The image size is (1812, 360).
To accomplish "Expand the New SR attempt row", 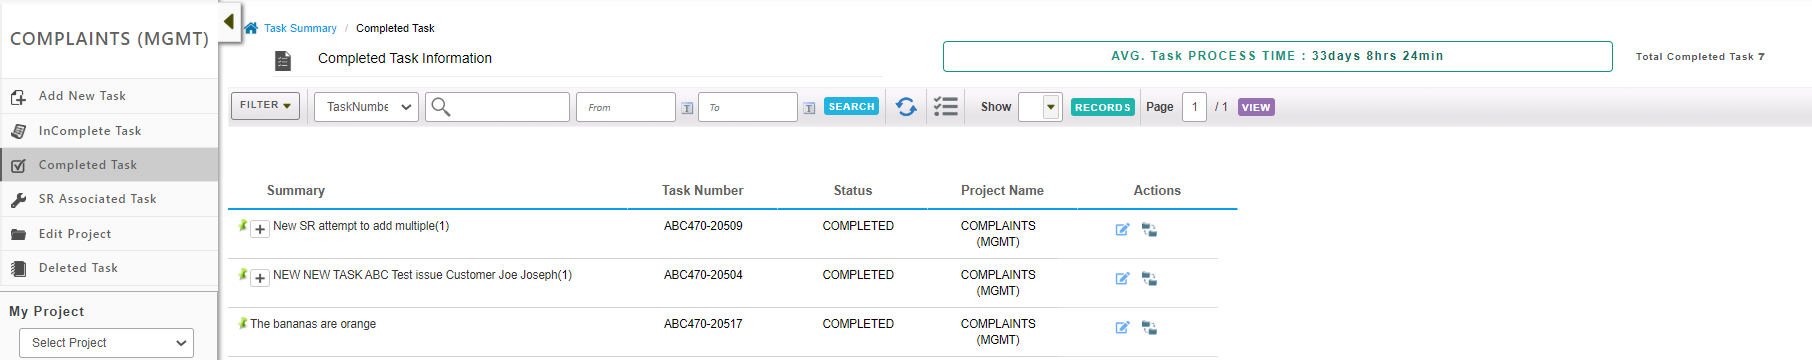I will pos(260,229).
